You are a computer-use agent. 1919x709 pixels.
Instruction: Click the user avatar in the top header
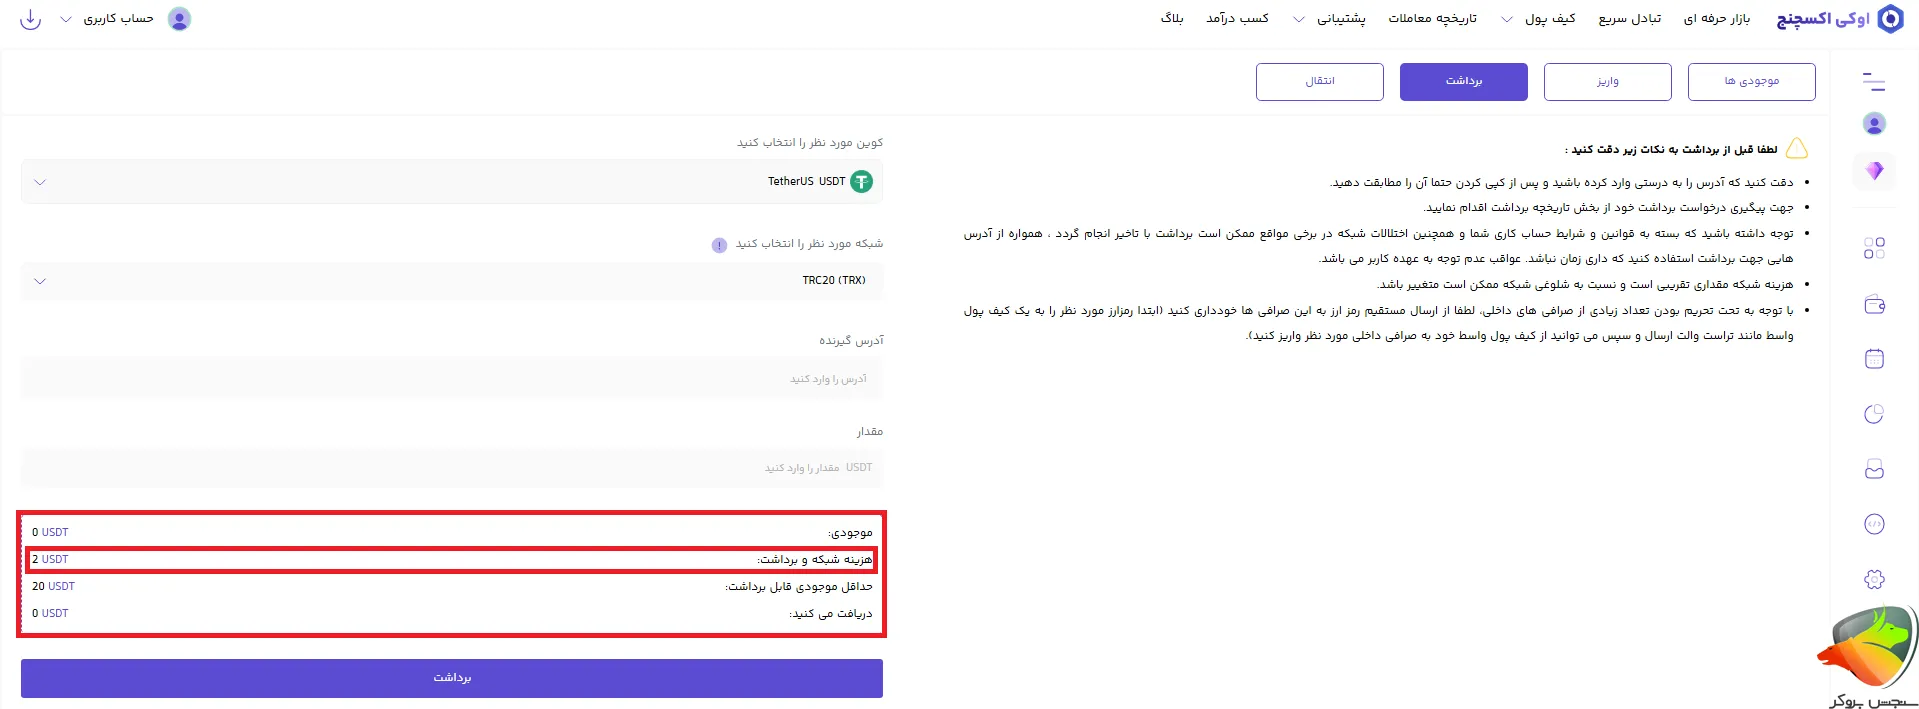[x=179, y=19]
